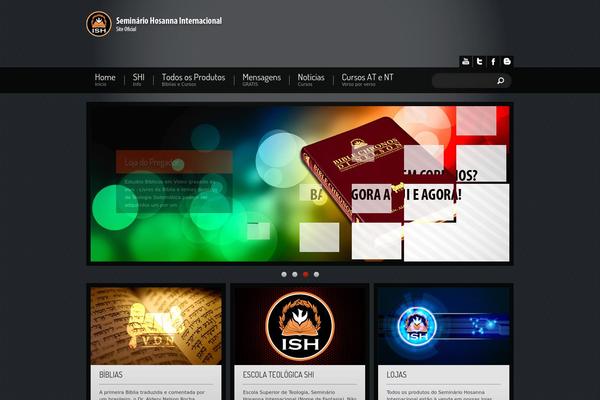Click the red Bible slide banner
Image resolution: width=600 pixels, height=400 pixels.
click(300, 184)
